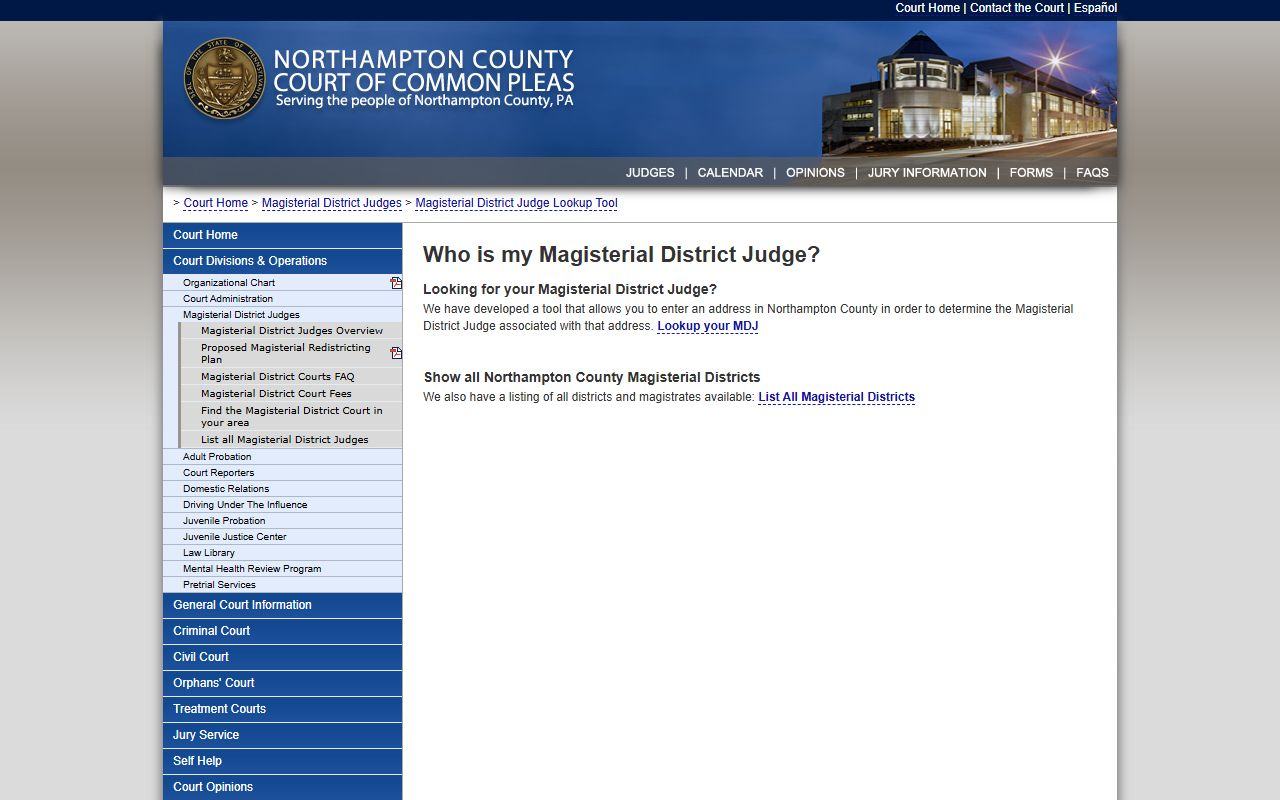This screenshot has height=800, width=1280.
Task: Open PDF icon beside Proposed Magisterial Redistricting Plan
Action: 396,353
